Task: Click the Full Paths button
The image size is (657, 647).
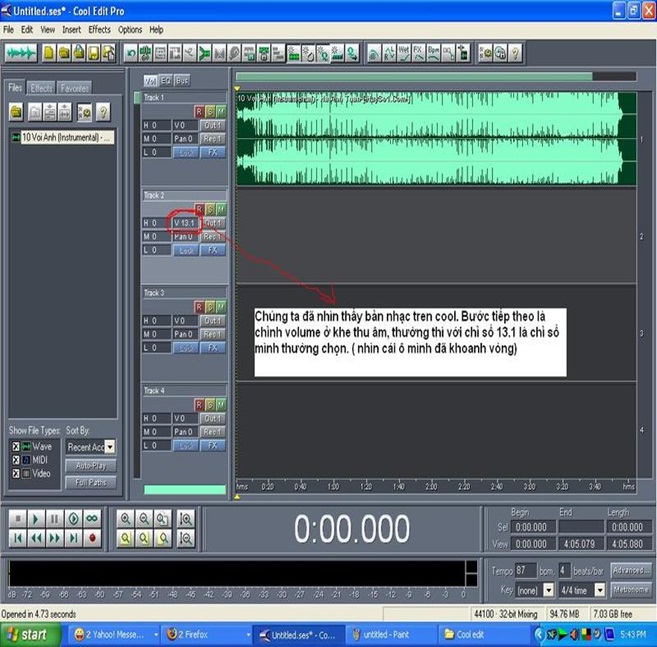Action: pos(91,482)
